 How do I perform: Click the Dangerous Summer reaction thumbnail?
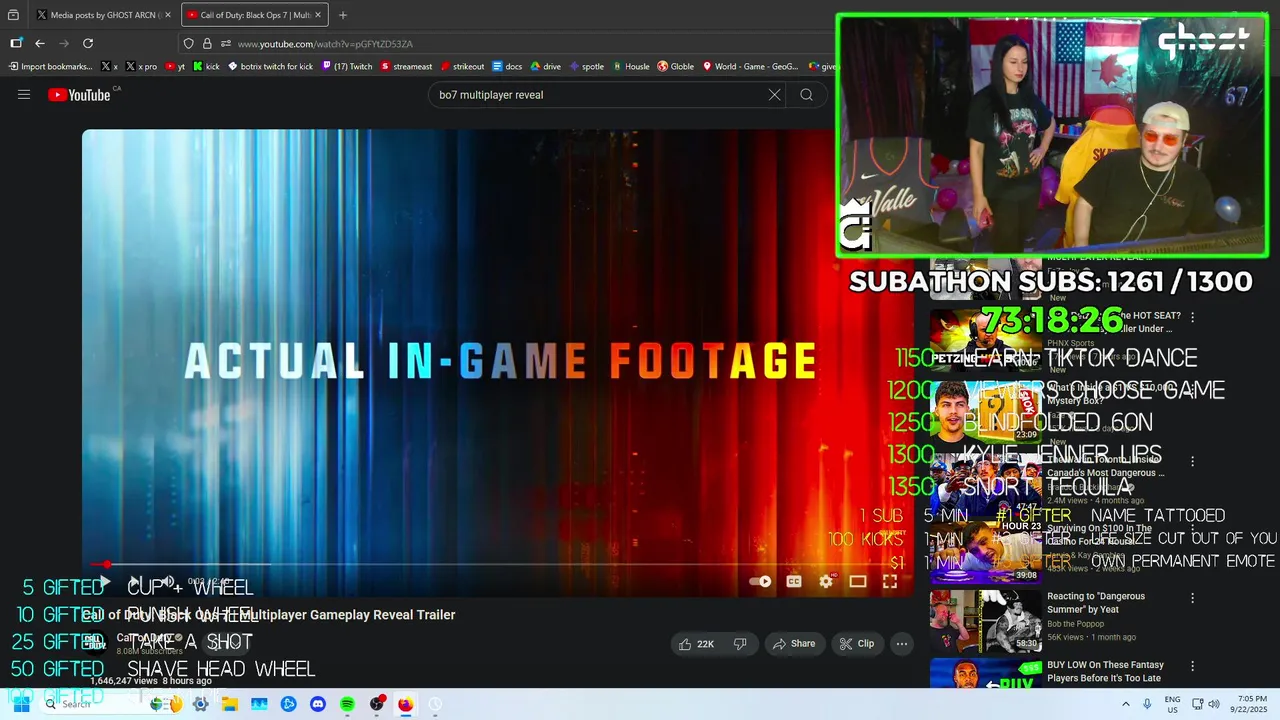click(x=985, y=621)
